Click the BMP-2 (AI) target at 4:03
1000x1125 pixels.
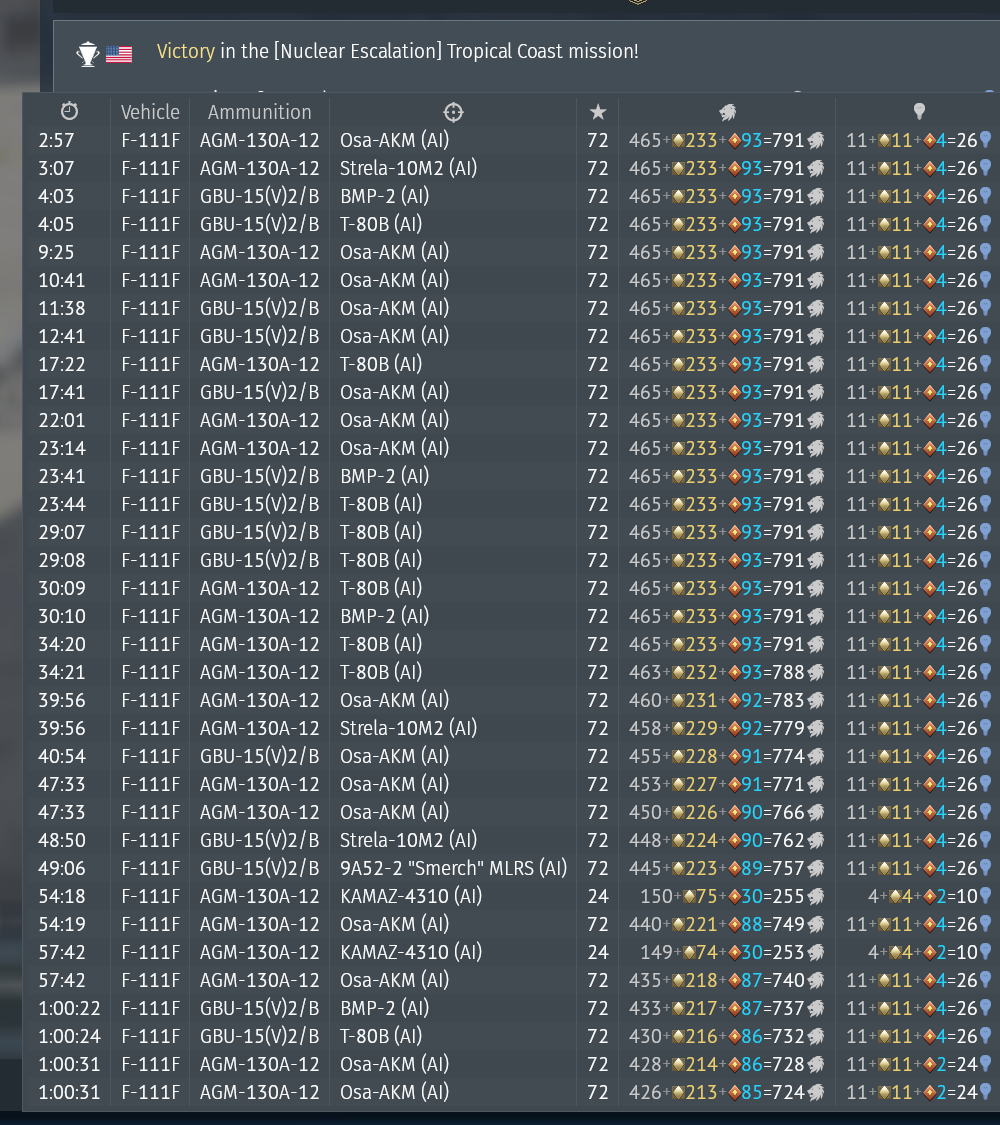(x=384, y=196)
